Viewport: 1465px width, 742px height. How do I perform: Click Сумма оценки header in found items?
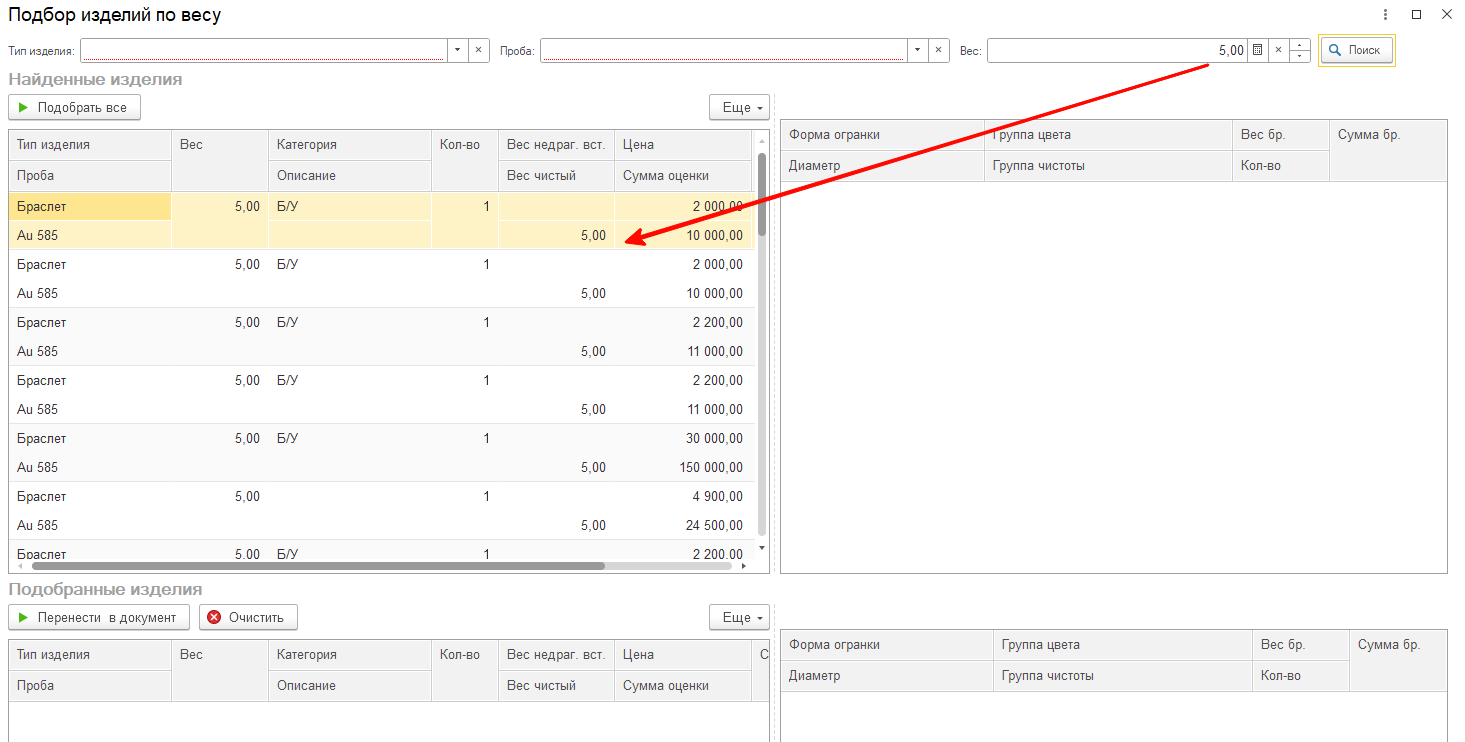683,176
